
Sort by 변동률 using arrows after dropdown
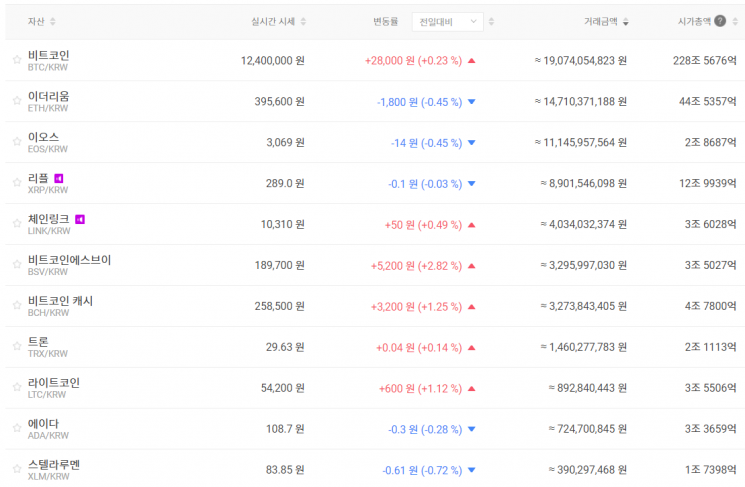pyautogui.click(x=491, y=21)
